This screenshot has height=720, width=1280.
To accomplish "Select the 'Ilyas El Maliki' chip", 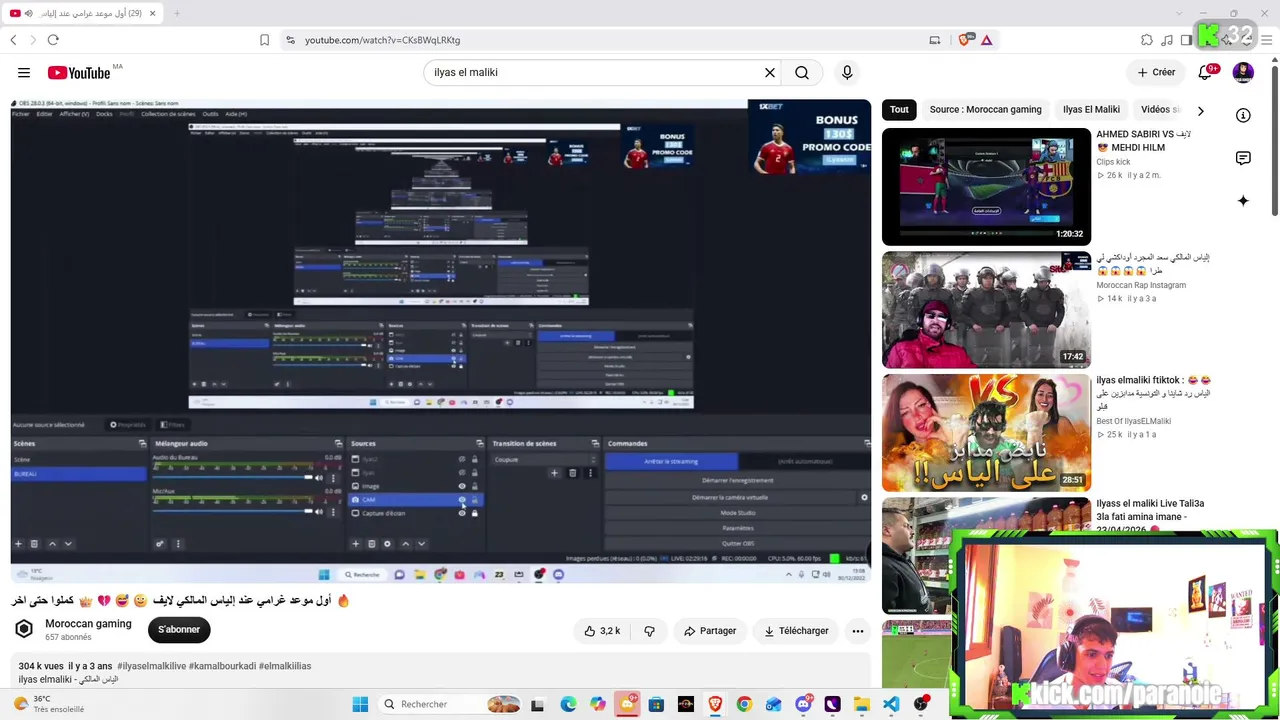I will (1091, 110).
